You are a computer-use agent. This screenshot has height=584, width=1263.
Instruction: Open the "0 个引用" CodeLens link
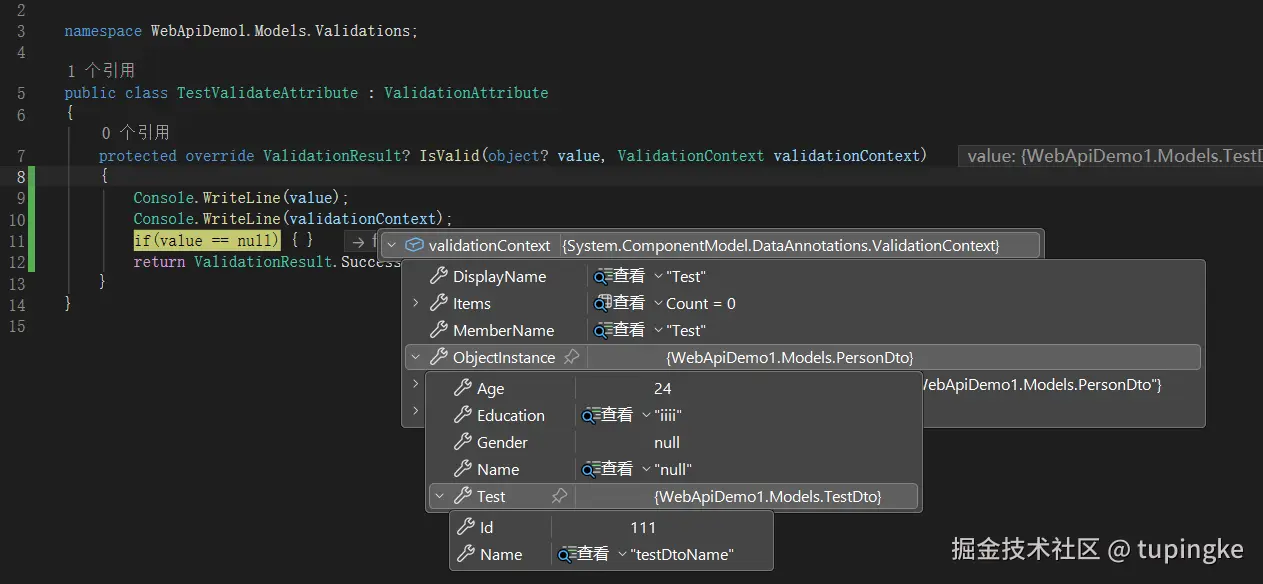click(135, 133)
